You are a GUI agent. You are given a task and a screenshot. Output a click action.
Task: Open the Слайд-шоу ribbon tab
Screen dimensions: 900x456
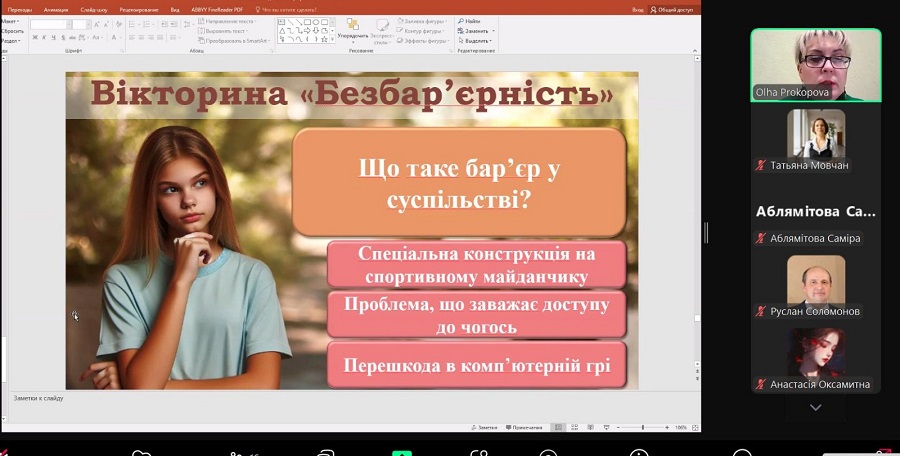point(95,9)
